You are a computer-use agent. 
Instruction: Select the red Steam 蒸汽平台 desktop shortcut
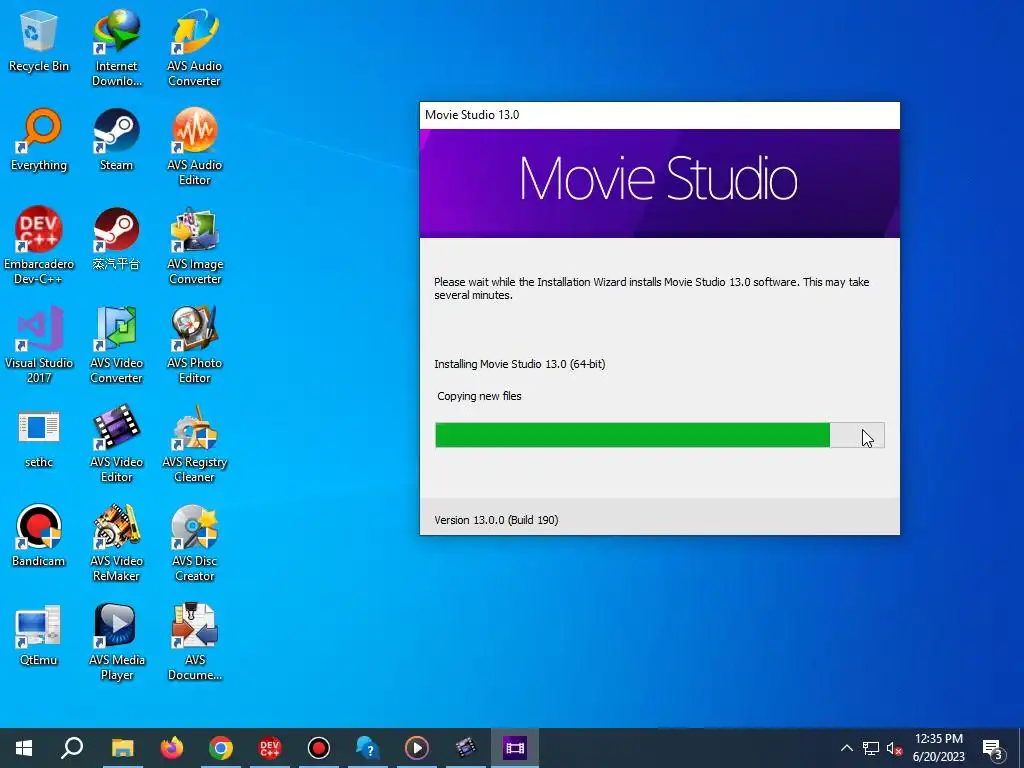click(117, 239)
